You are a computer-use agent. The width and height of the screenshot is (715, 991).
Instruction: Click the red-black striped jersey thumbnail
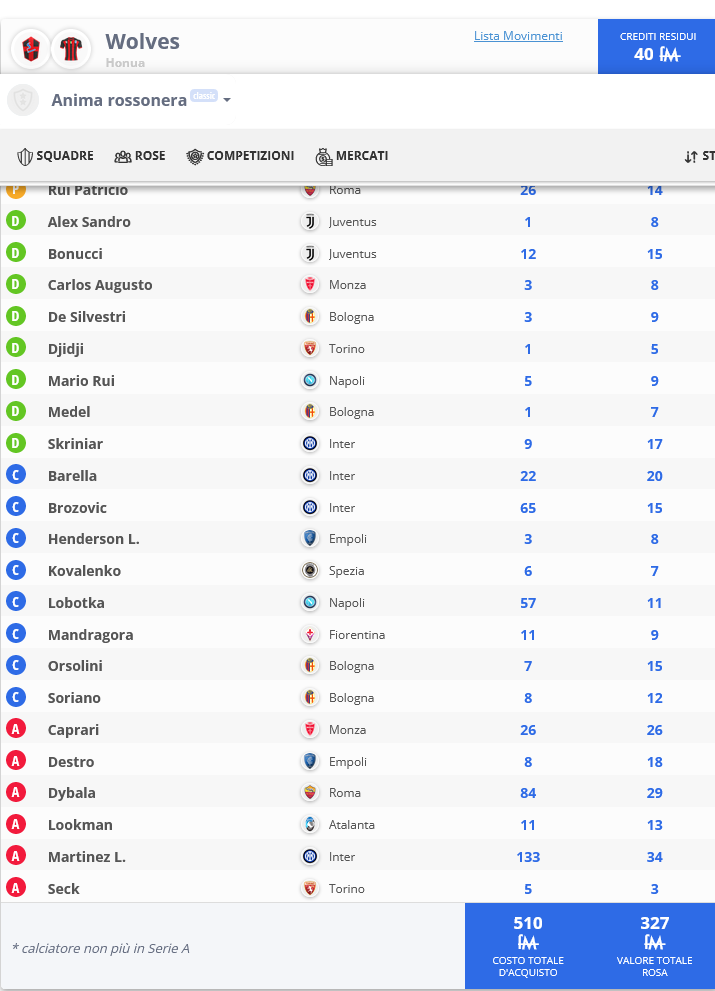coord(71,49)
